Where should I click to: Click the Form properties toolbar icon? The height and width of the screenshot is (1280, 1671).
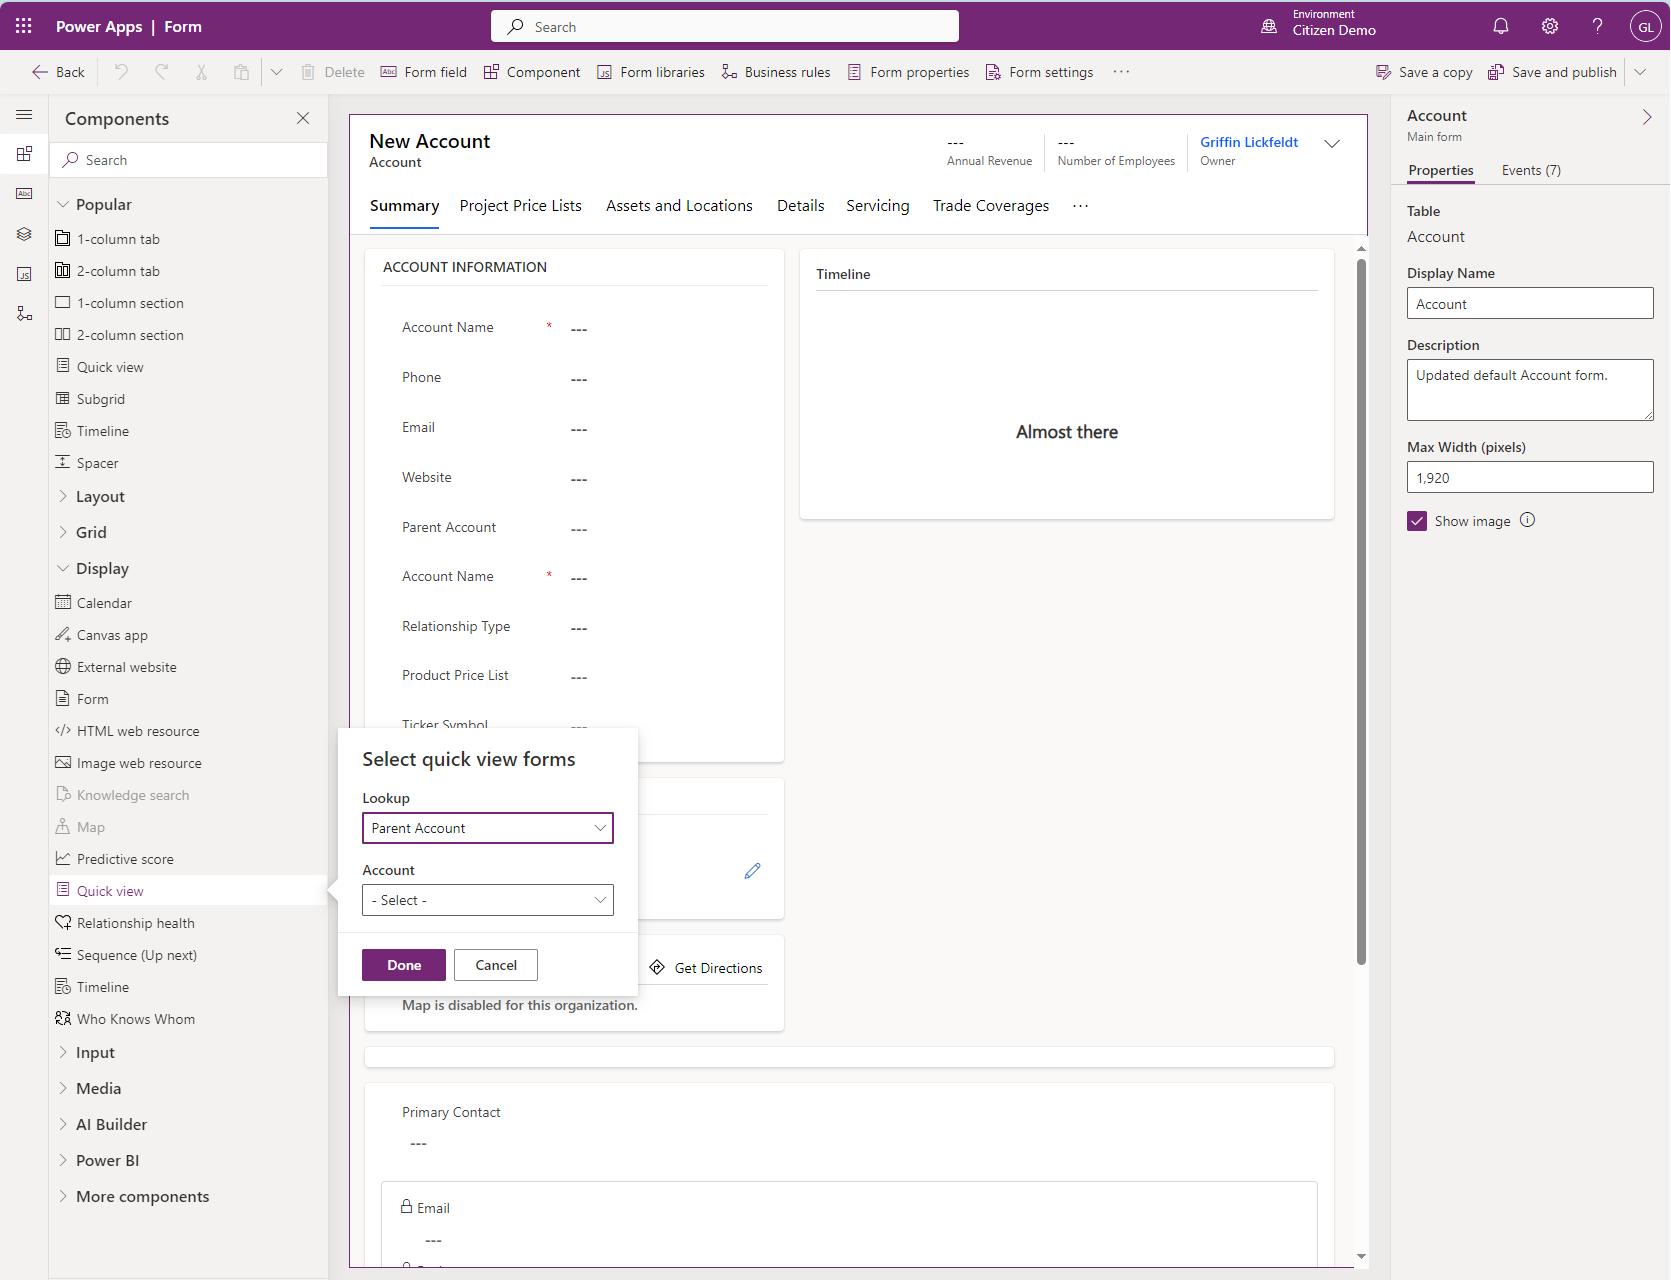click(907, 71)
